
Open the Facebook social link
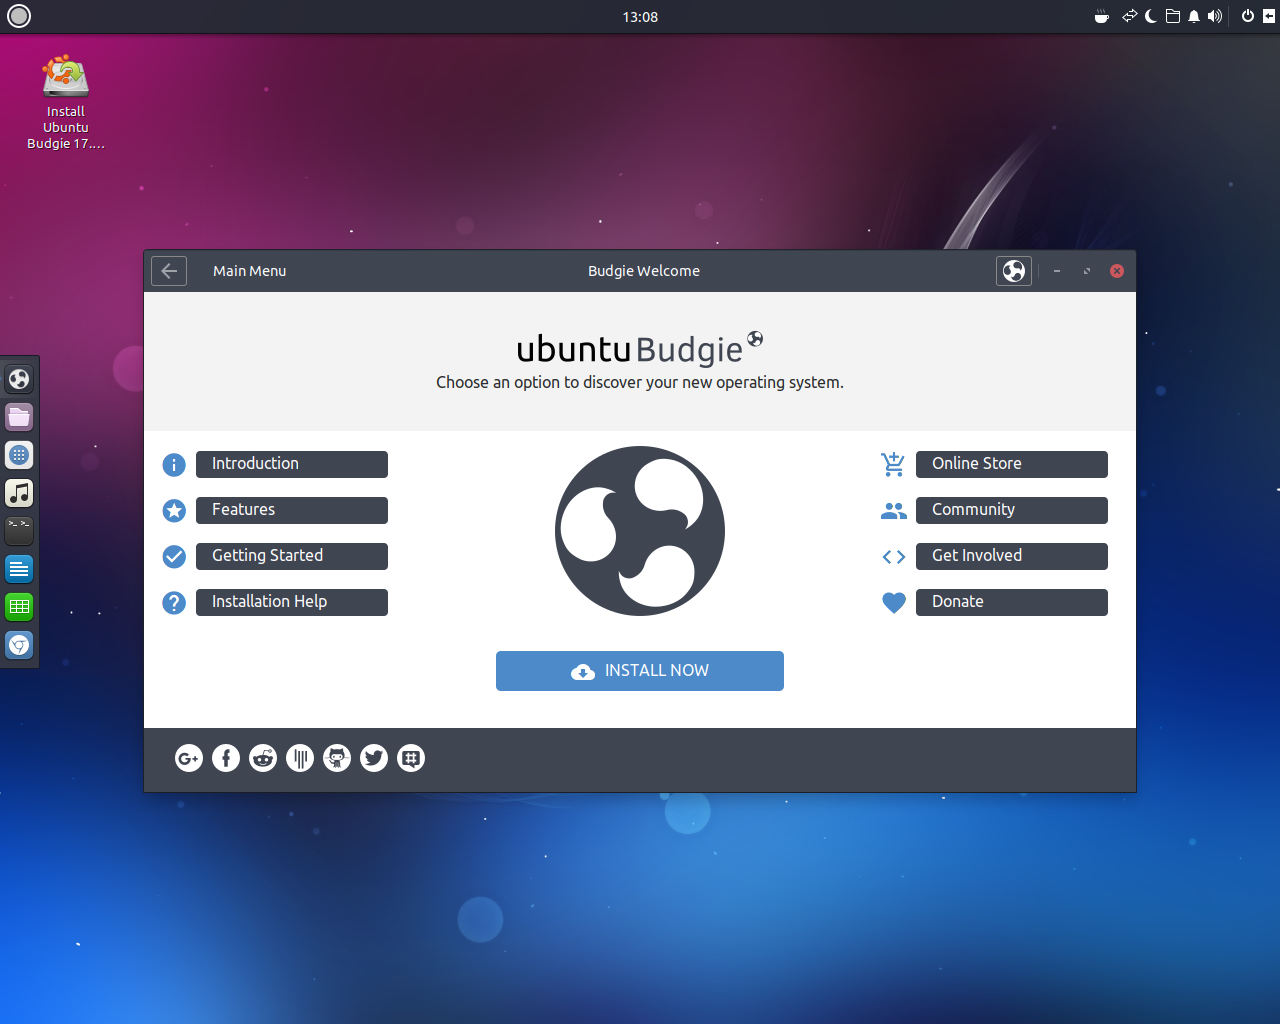pos(226,759)
